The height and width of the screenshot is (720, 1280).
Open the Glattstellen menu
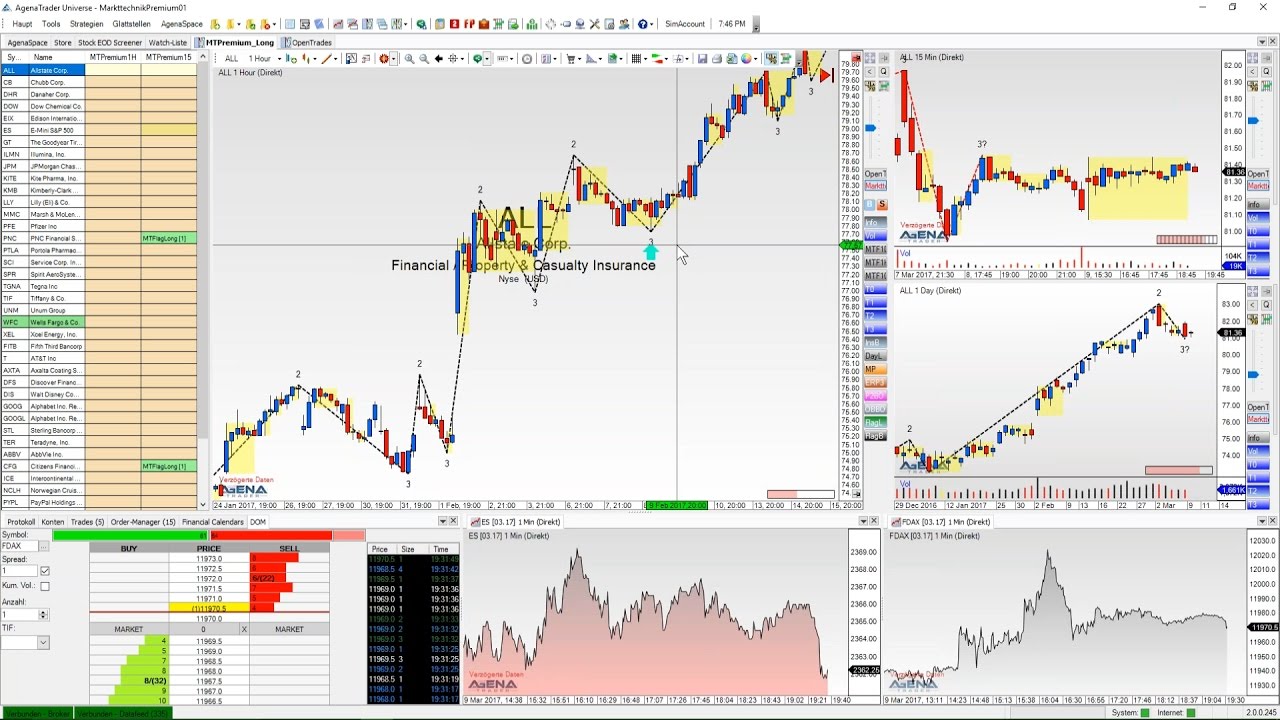tap(132, 24)
